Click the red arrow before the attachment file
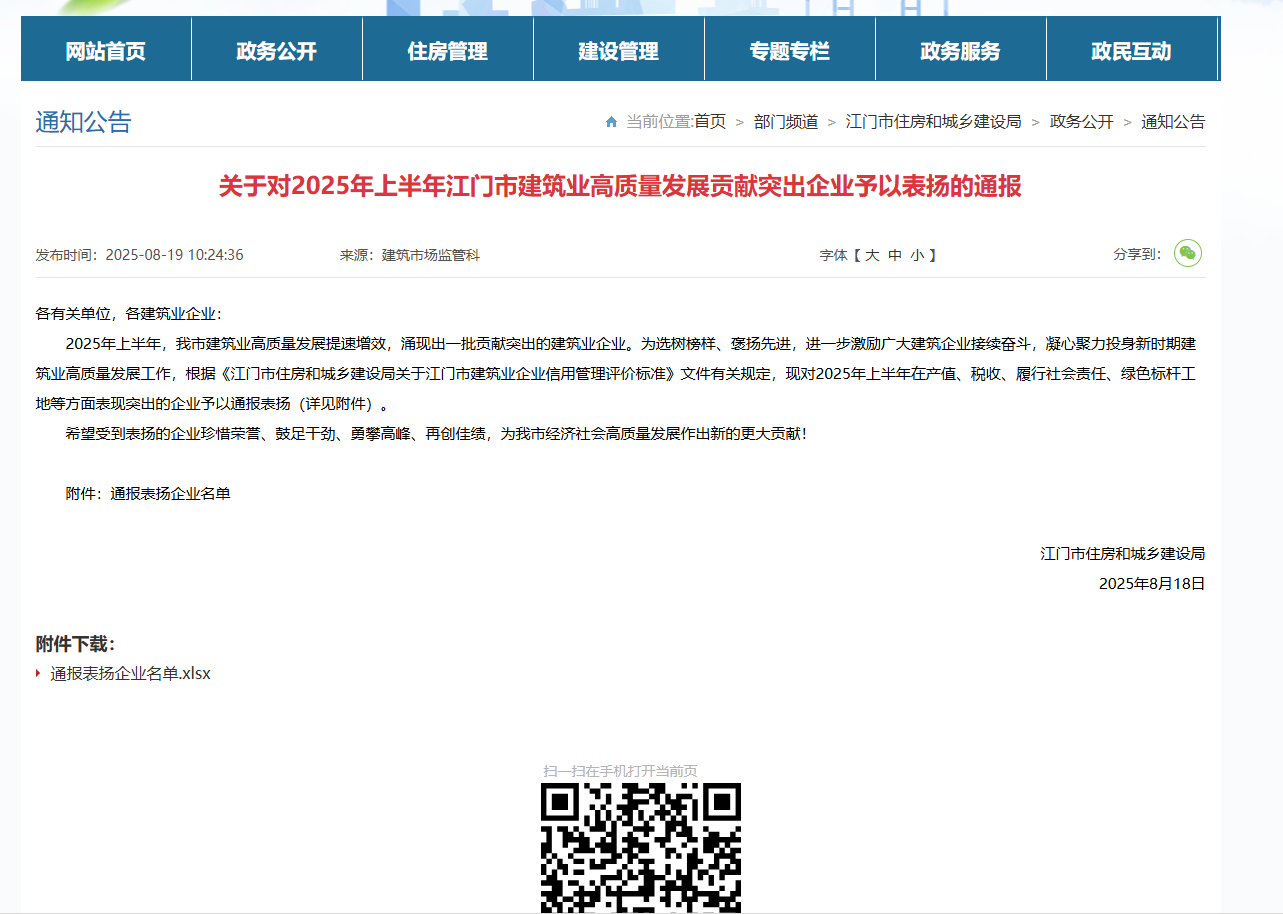Screen dimensions: 1283x914 click(38, 673)
